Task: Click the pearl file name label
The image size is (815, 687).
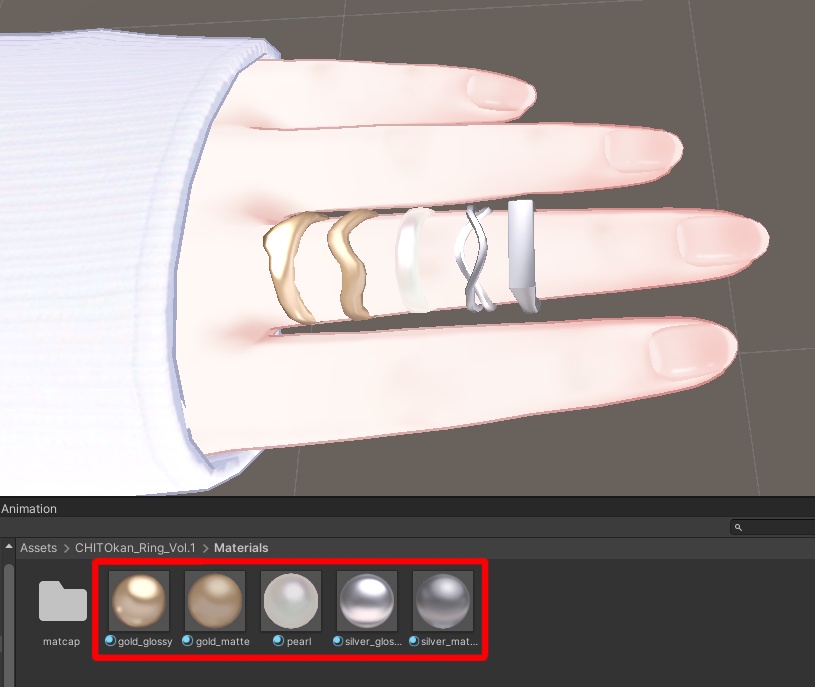Action: (299, 642)
